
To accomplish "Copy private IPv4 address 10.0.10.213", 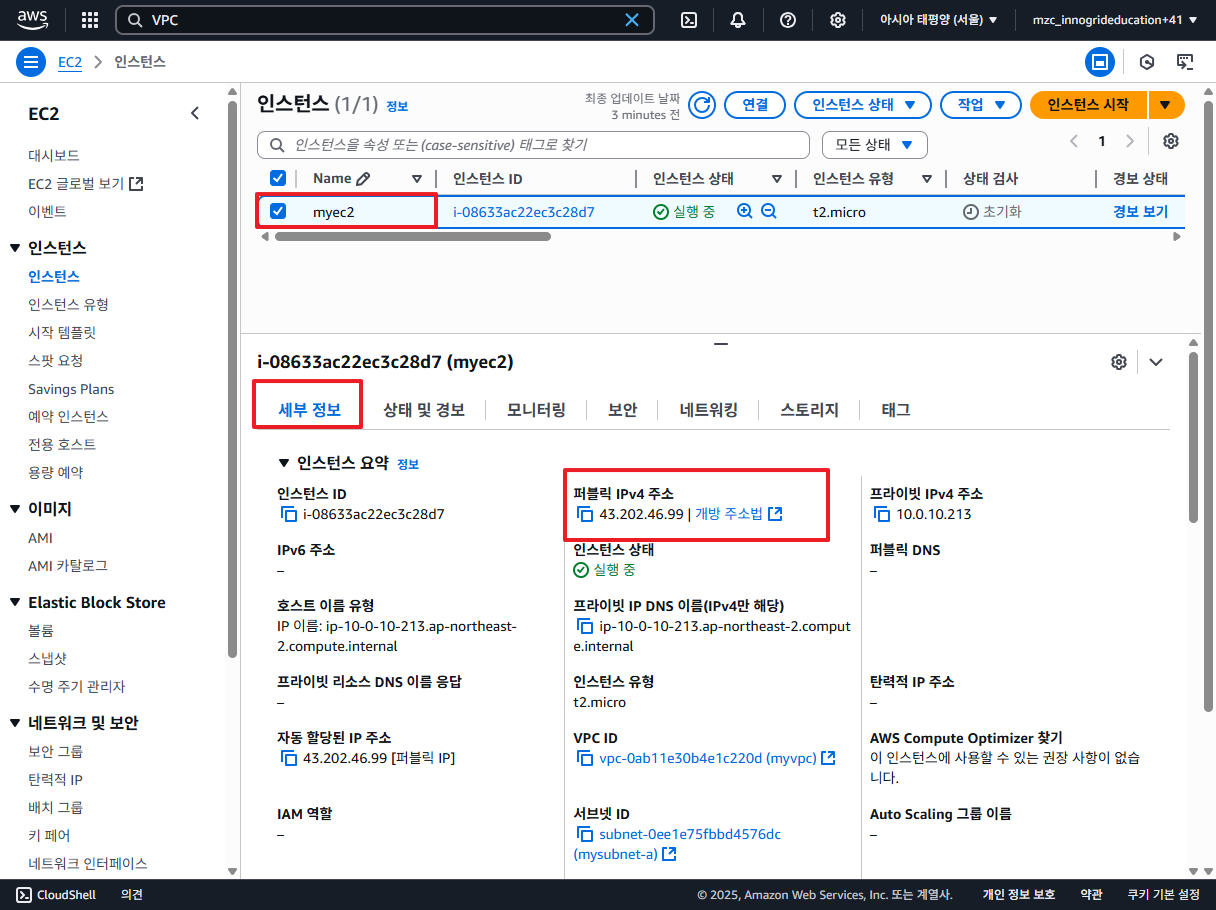I will tap(882, 514).
